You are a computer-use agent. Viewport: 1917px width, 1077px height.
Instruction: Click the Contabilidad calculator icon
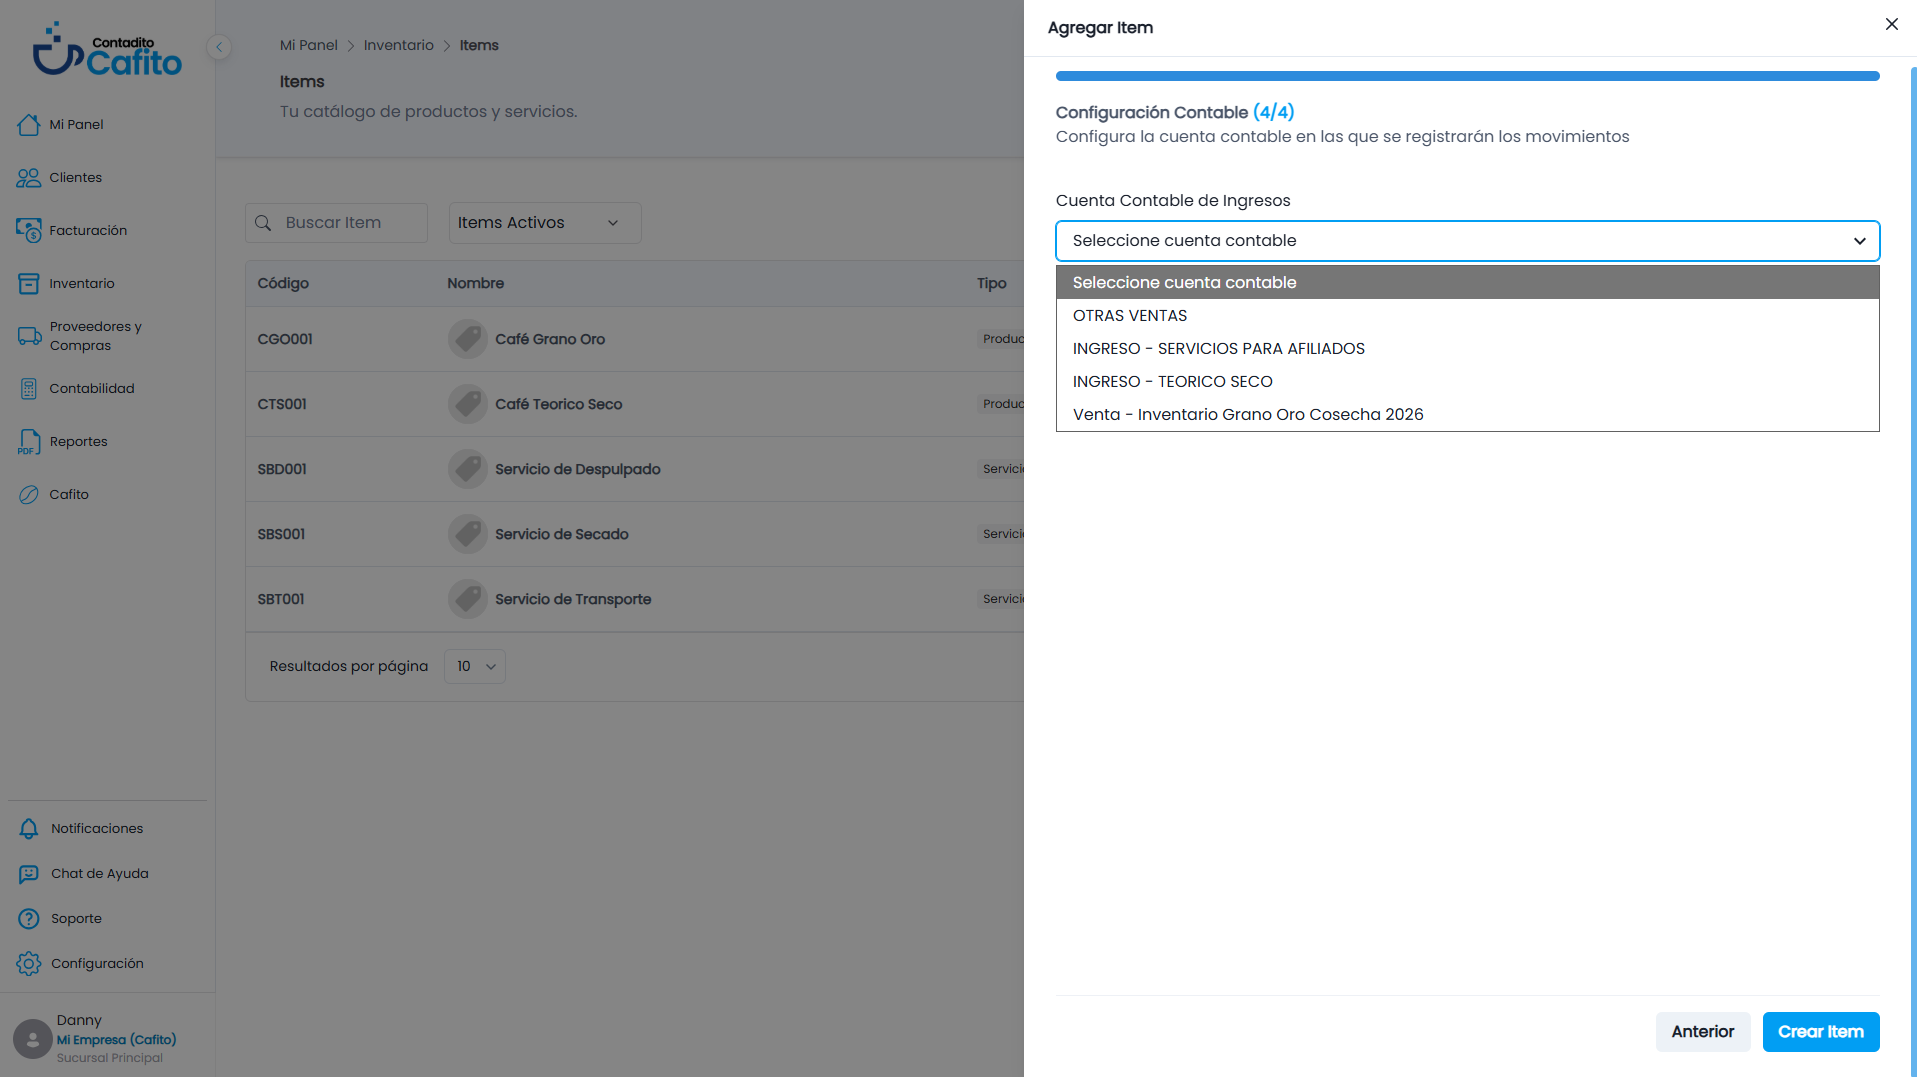[28, 389]
